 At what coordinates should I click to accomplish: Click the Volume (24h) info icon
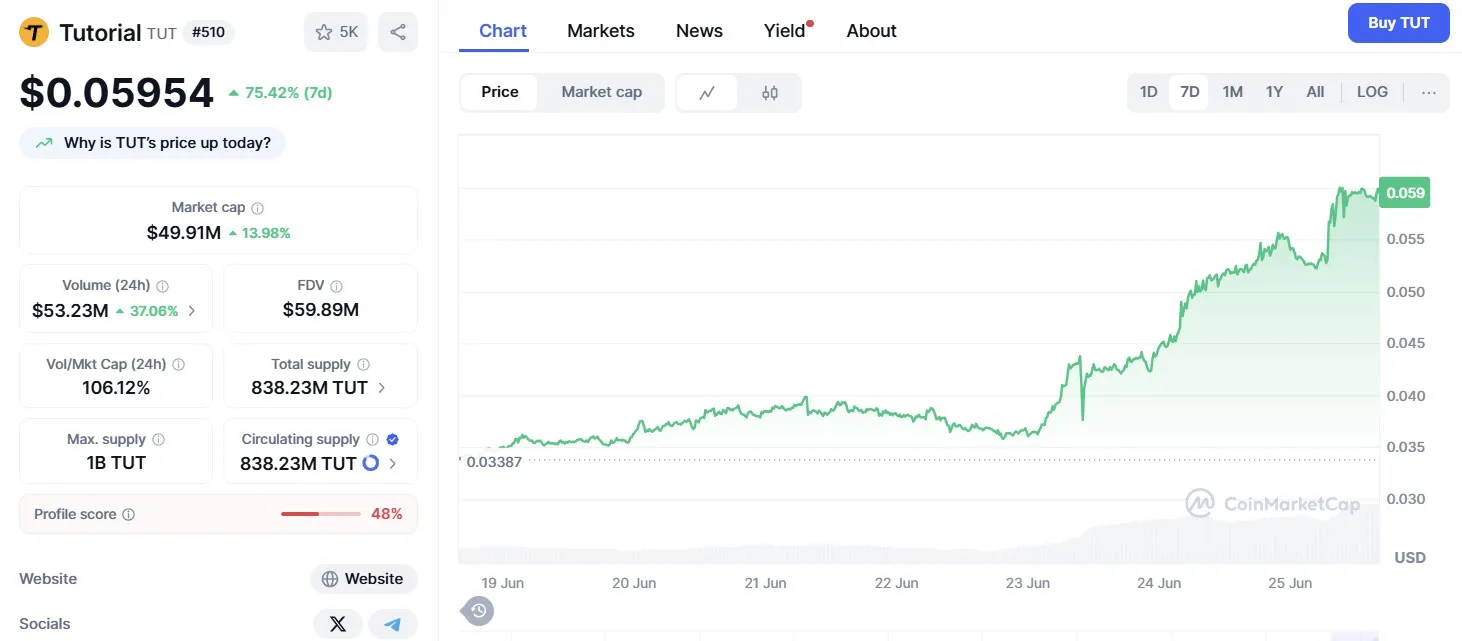pos(163,286)
